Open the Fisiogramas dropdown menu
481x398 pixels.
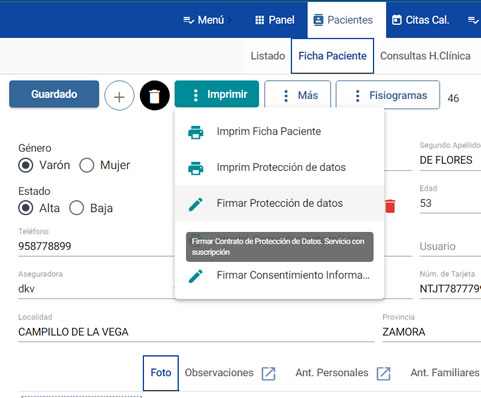click(388, 95)
